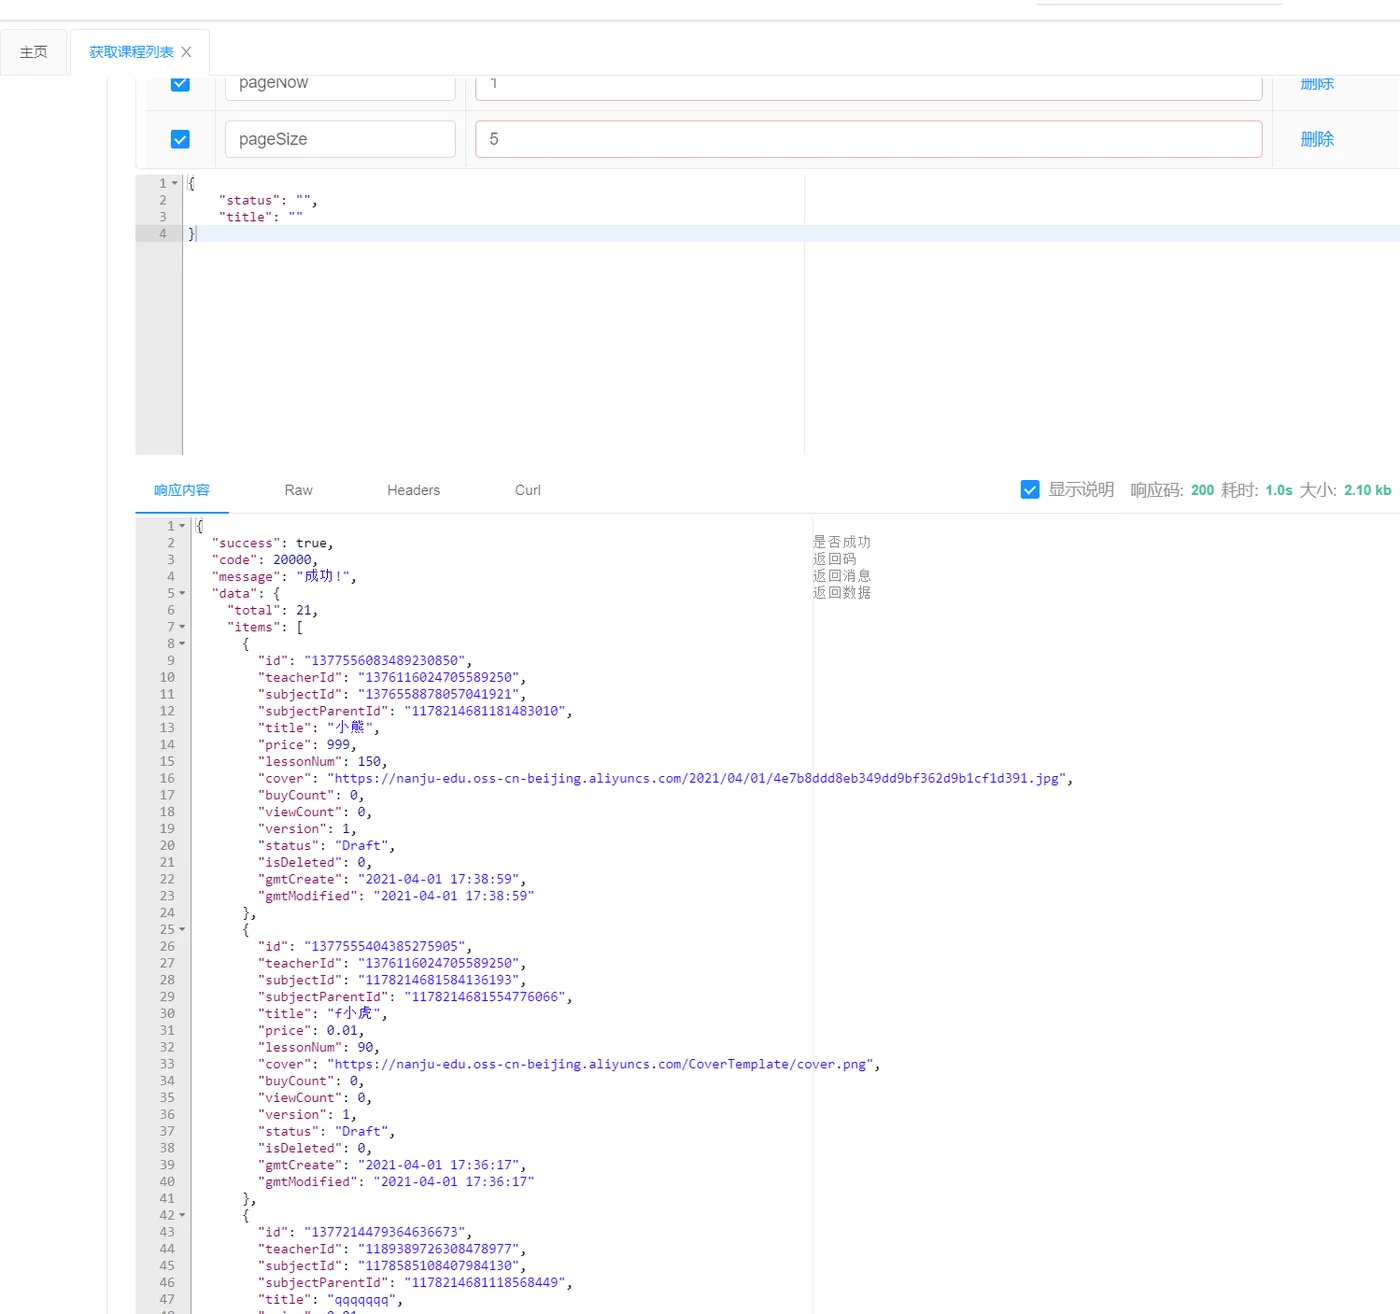
Task: Delete the pageNow parameter row
Action: click(1317, 84)
